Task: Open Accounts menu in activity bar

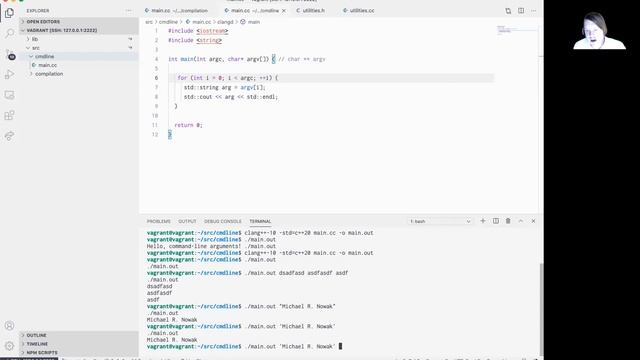Action: coord(9,325)
